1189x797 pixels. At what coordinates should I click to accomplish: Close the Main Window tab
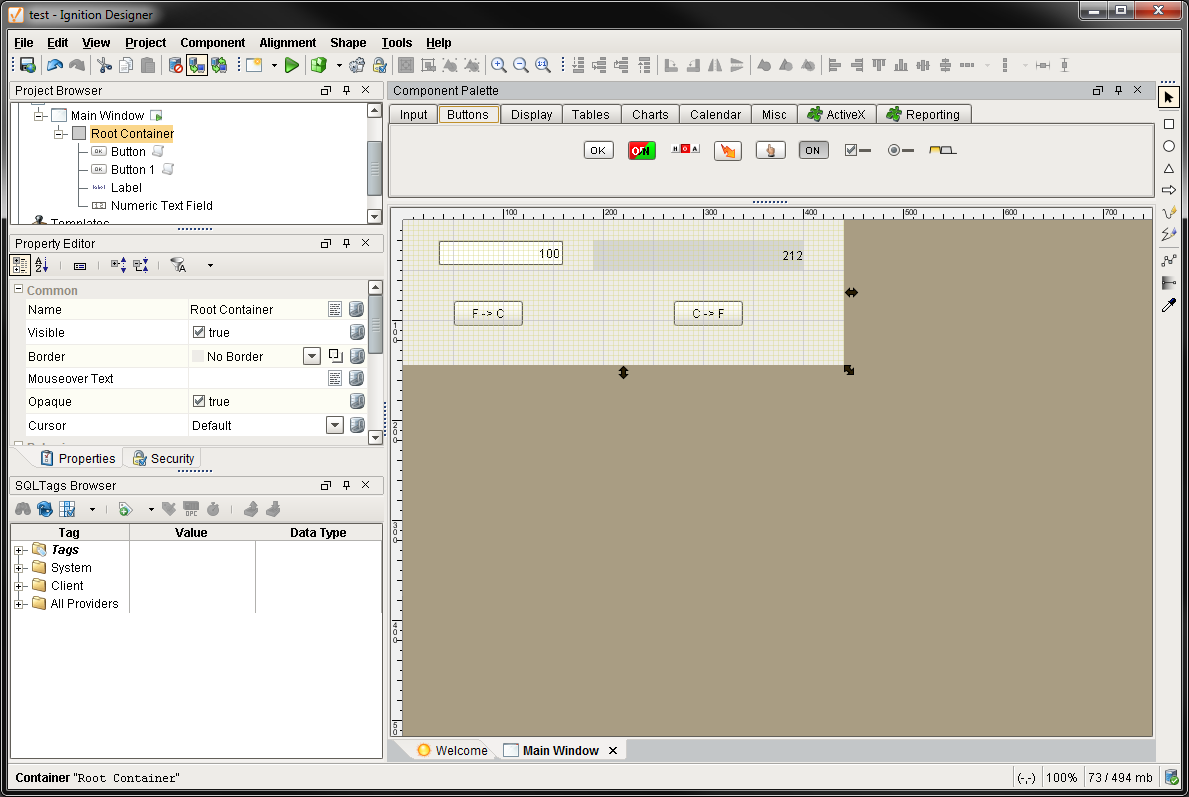pyautogui.click(x=613, y=751)
